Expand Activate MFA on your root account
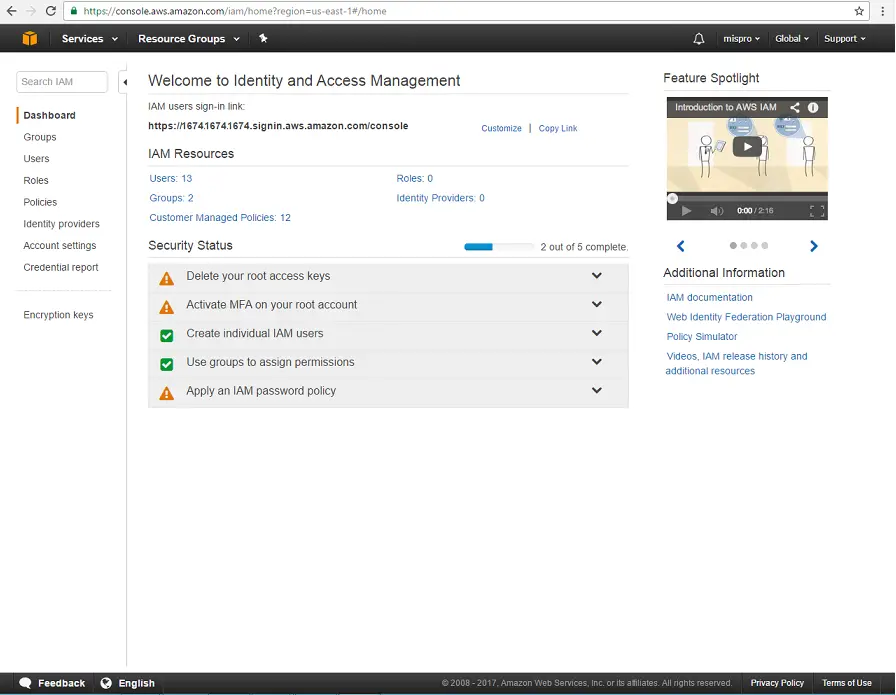The width and height of the screenshot is (896, 695). click(x=597, y=306)
